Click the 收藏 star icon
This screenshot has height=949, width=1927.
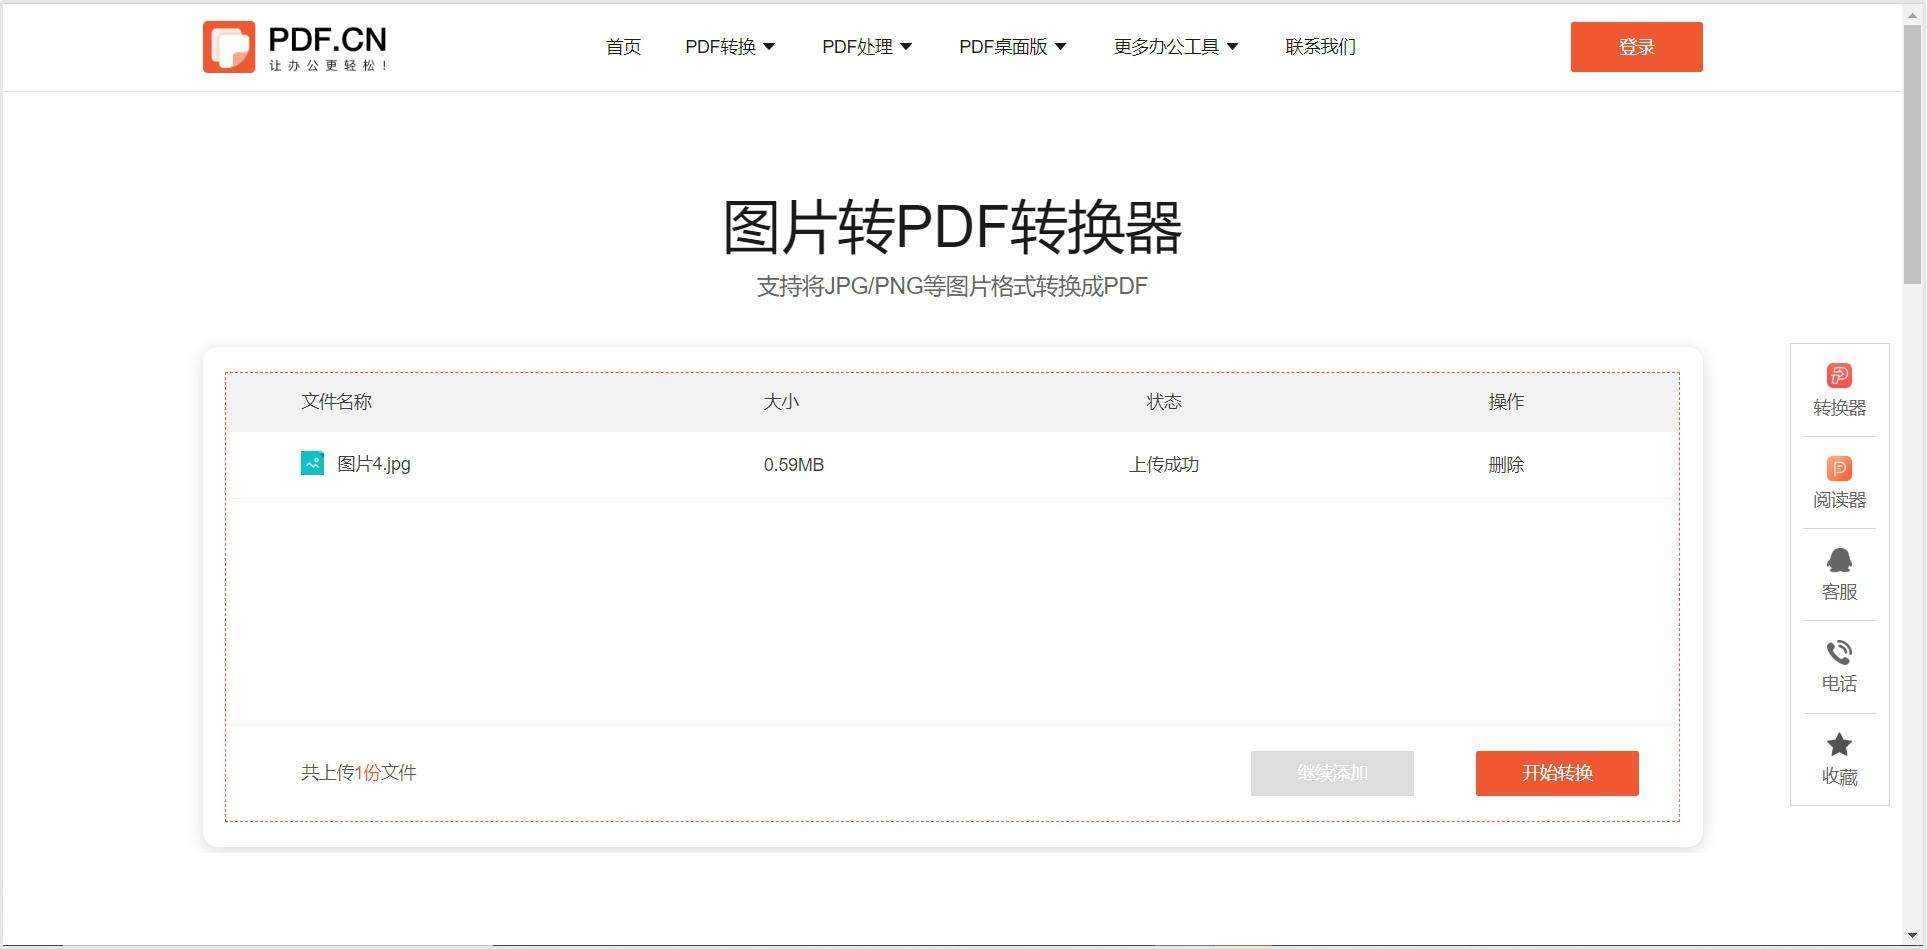coord(1839,757)
